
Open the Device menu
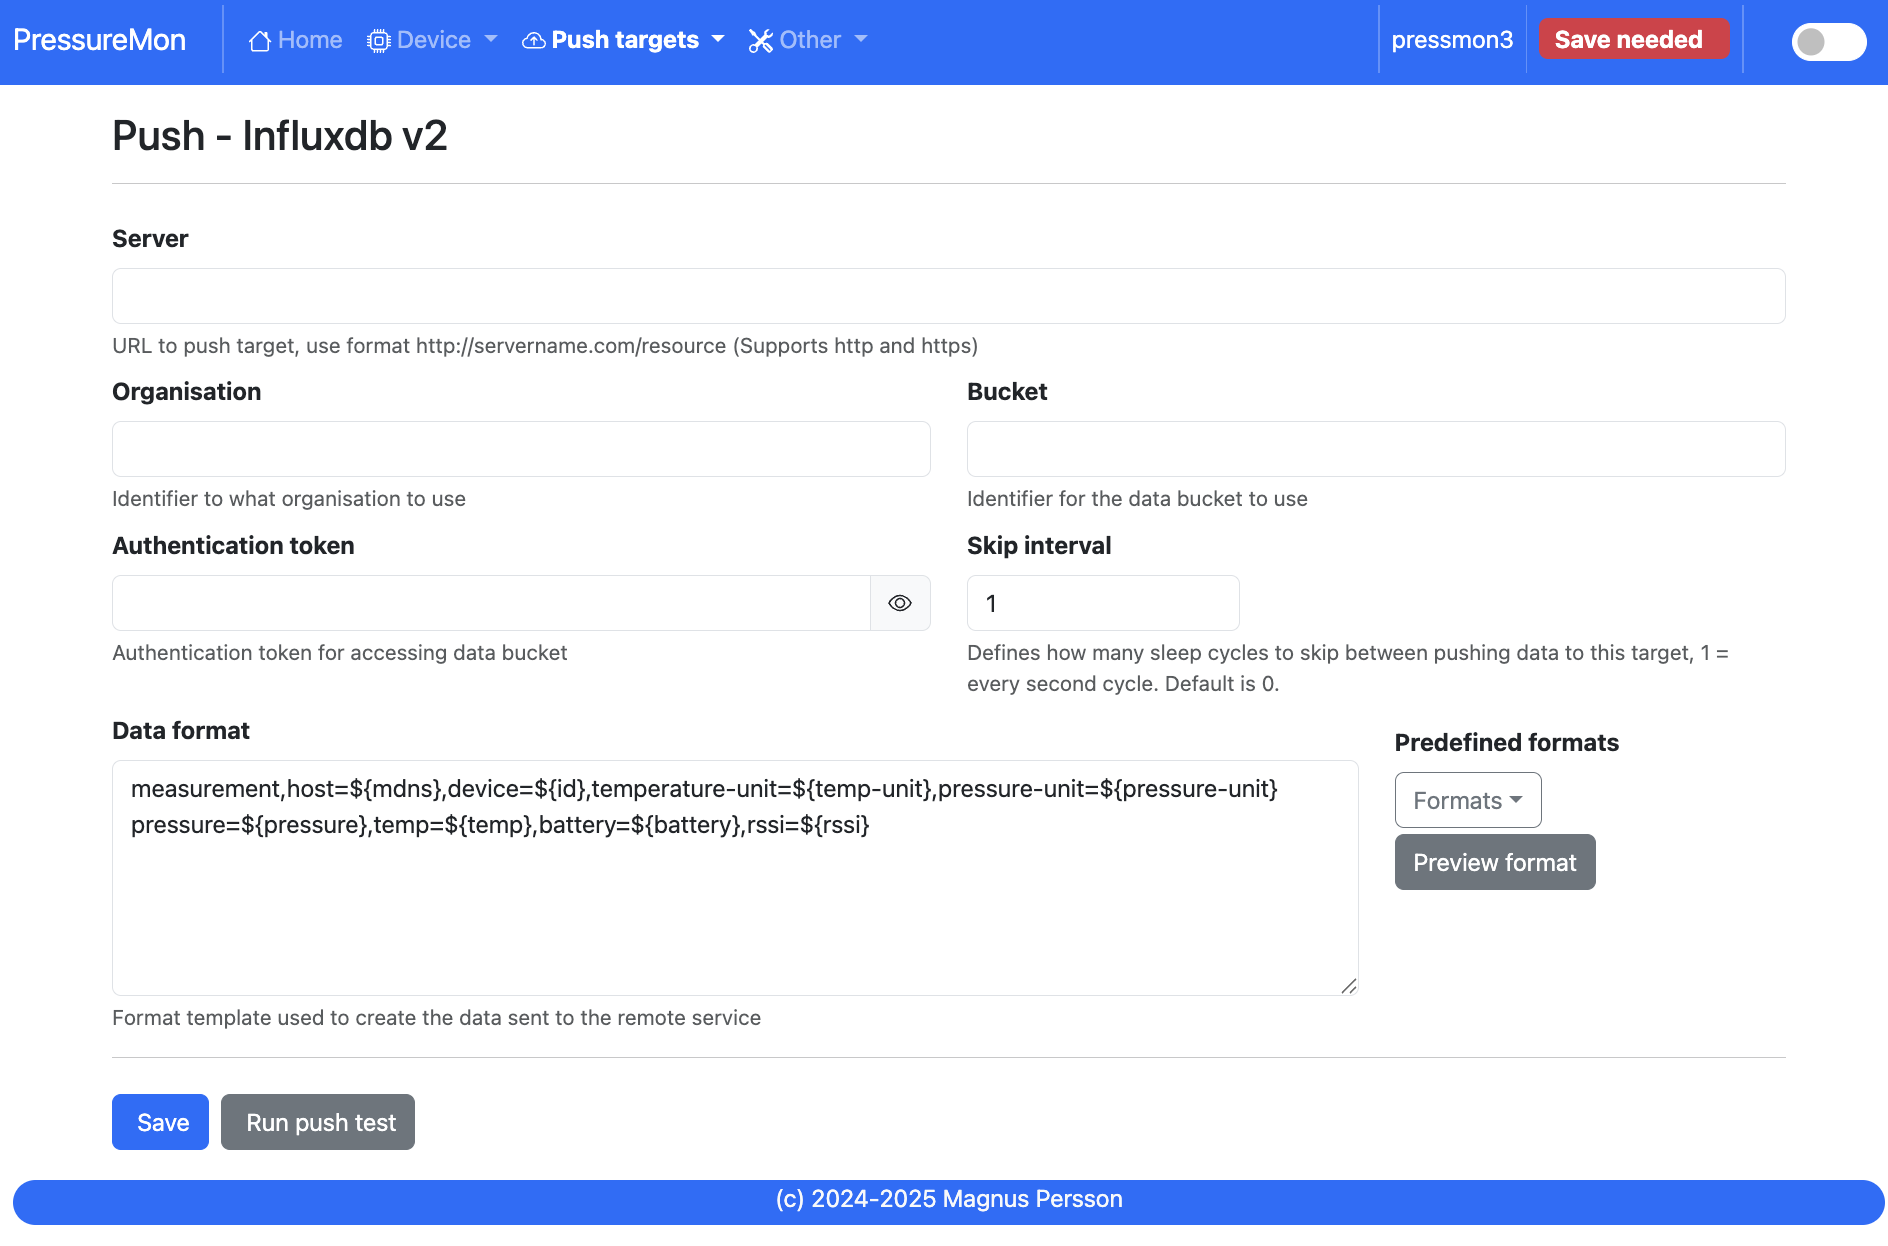tap(432, 40)
